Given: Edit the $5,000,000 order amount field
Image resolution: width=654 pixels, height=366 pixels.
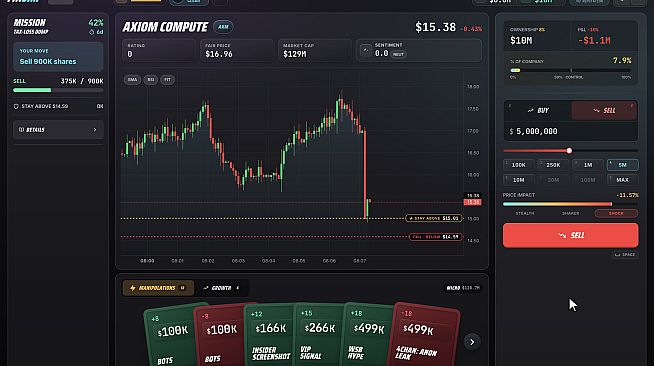Looking at the screenshot, I should point(570,131).
